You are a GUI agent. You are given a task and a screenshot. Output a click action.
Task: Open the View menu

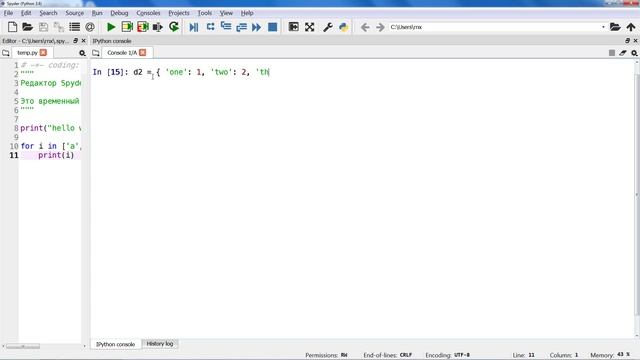click(x=226, y=13)
